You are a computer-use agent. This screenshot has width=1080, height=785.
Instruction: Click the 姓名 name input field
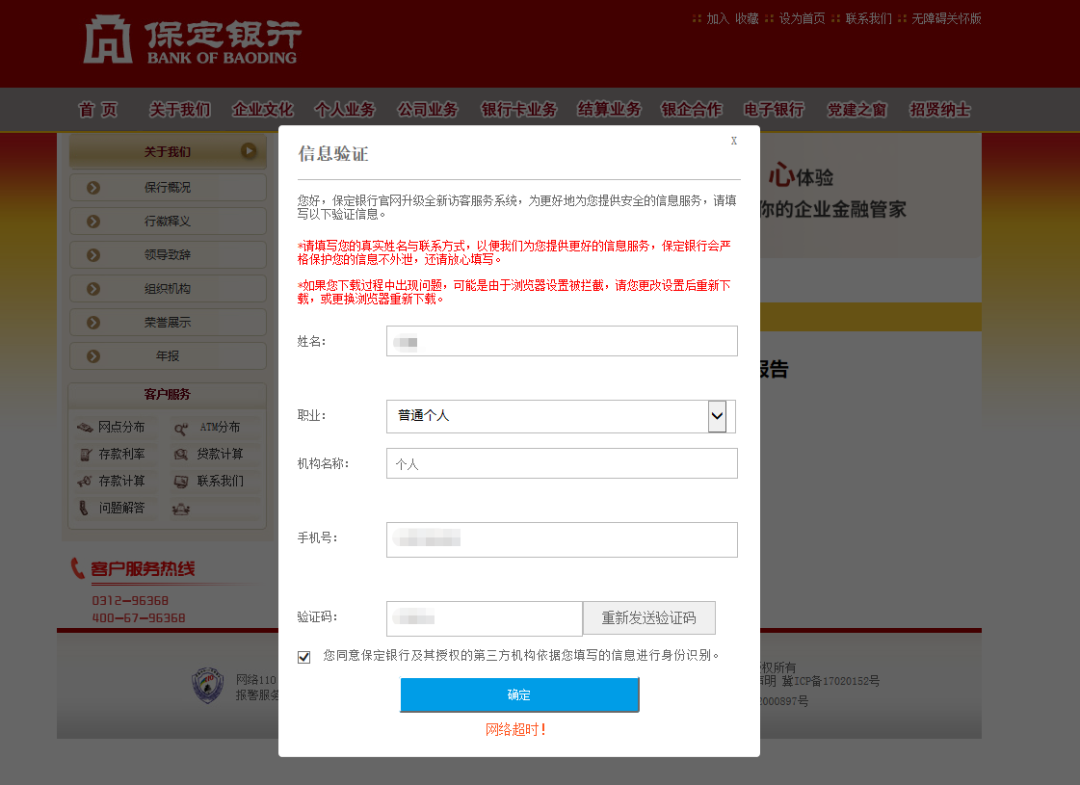pyautogui.click(x=561, y=341)
